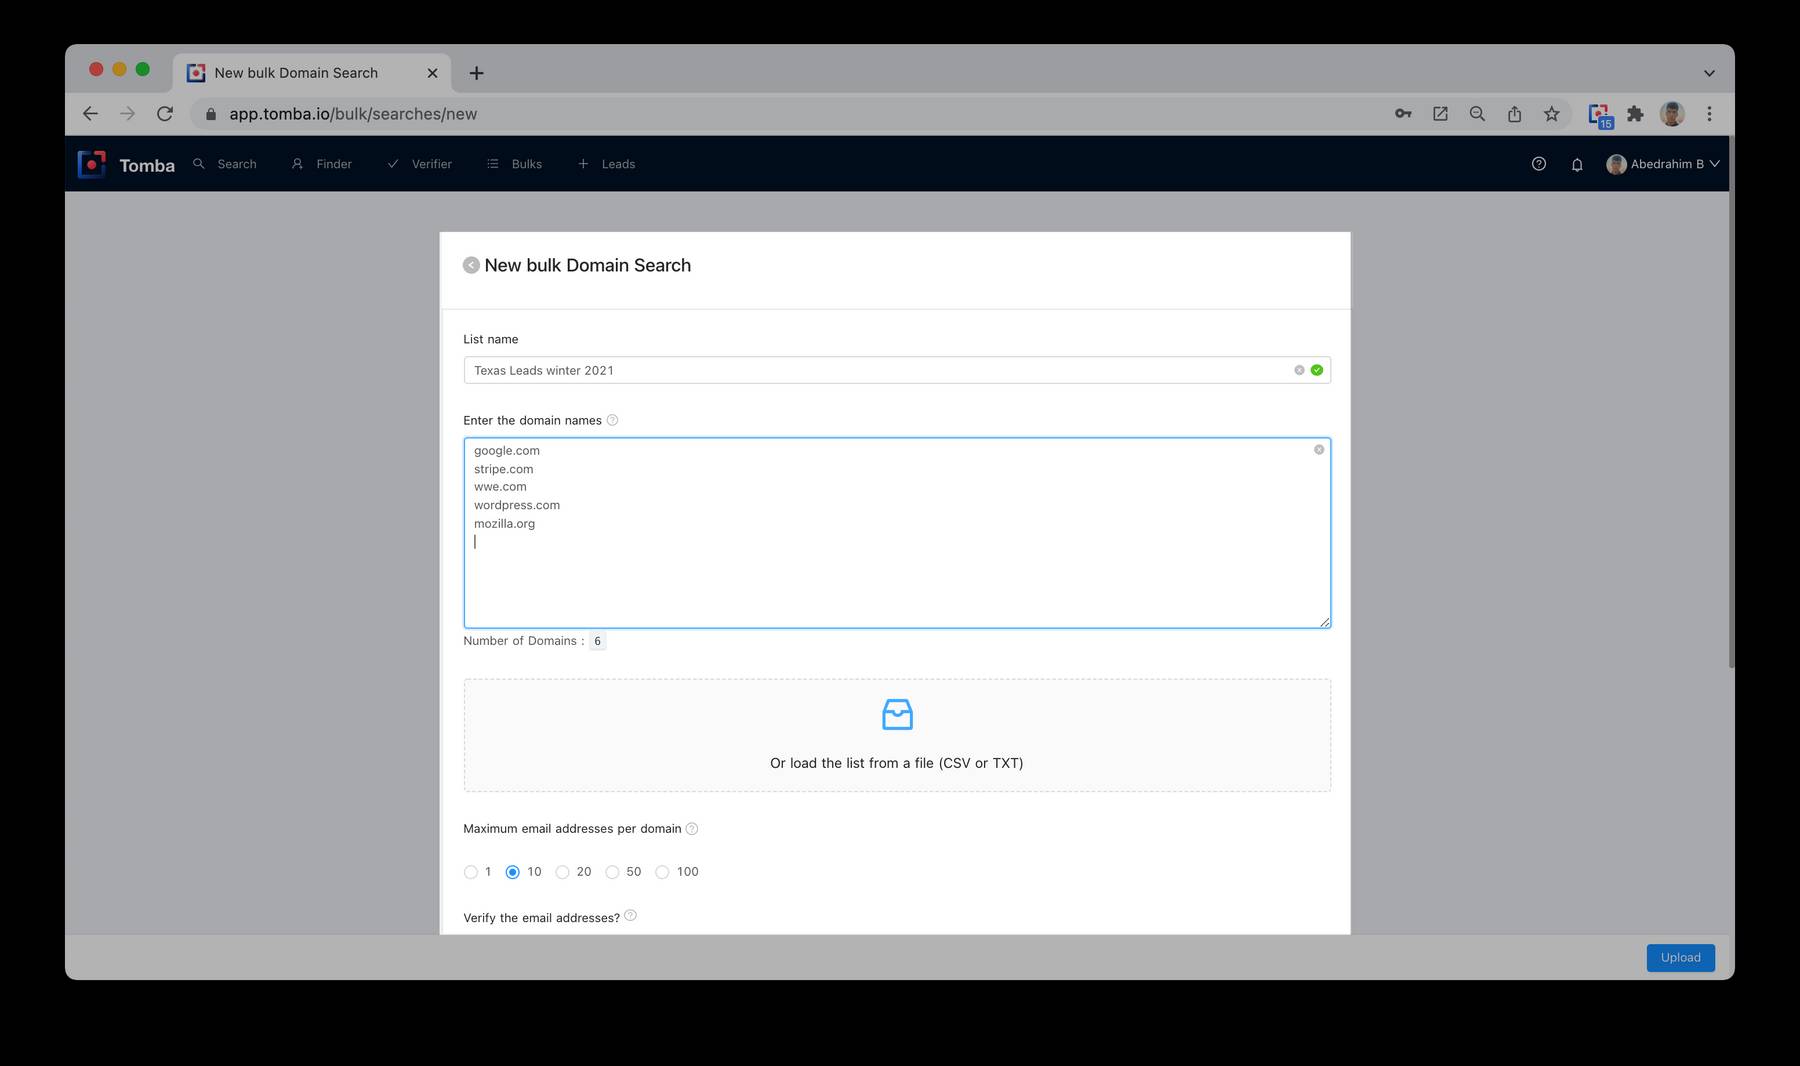1800x1066 pixels.
Task: Click the open in new window icon
Action: 1440,114
